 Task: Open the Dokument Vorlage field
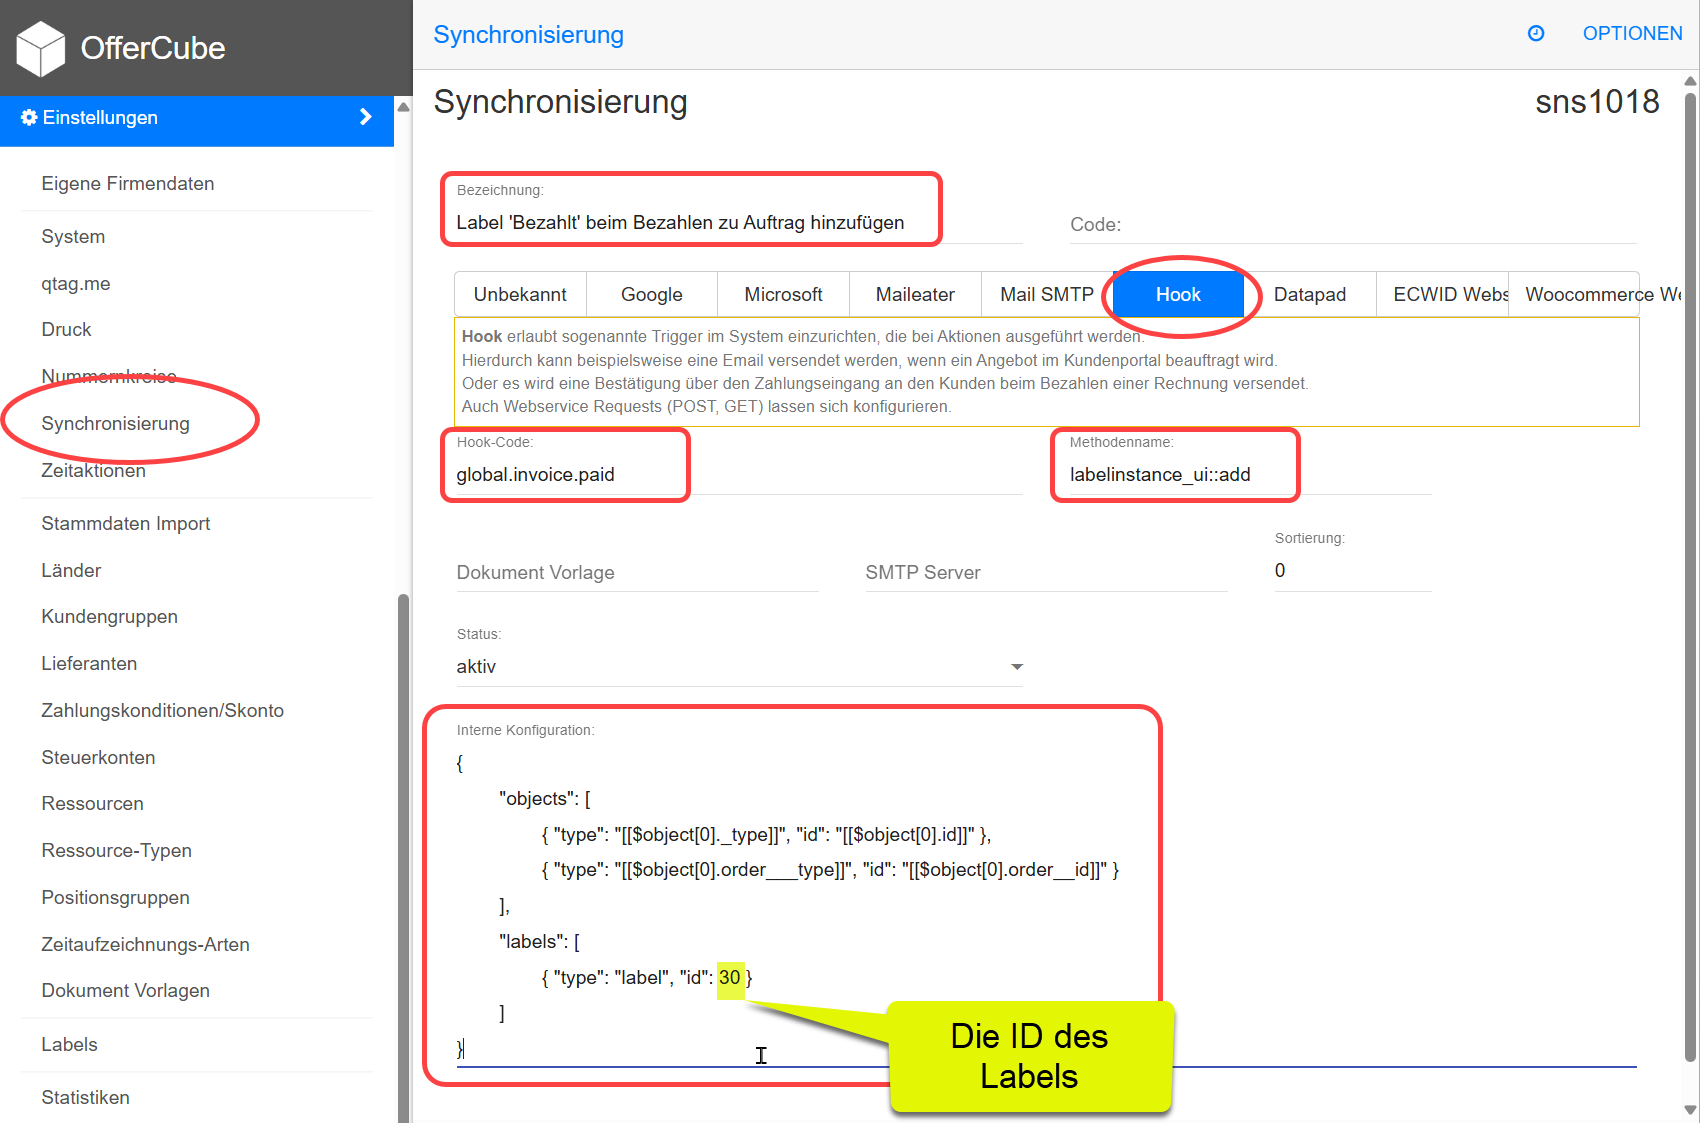tap(637, 572)
